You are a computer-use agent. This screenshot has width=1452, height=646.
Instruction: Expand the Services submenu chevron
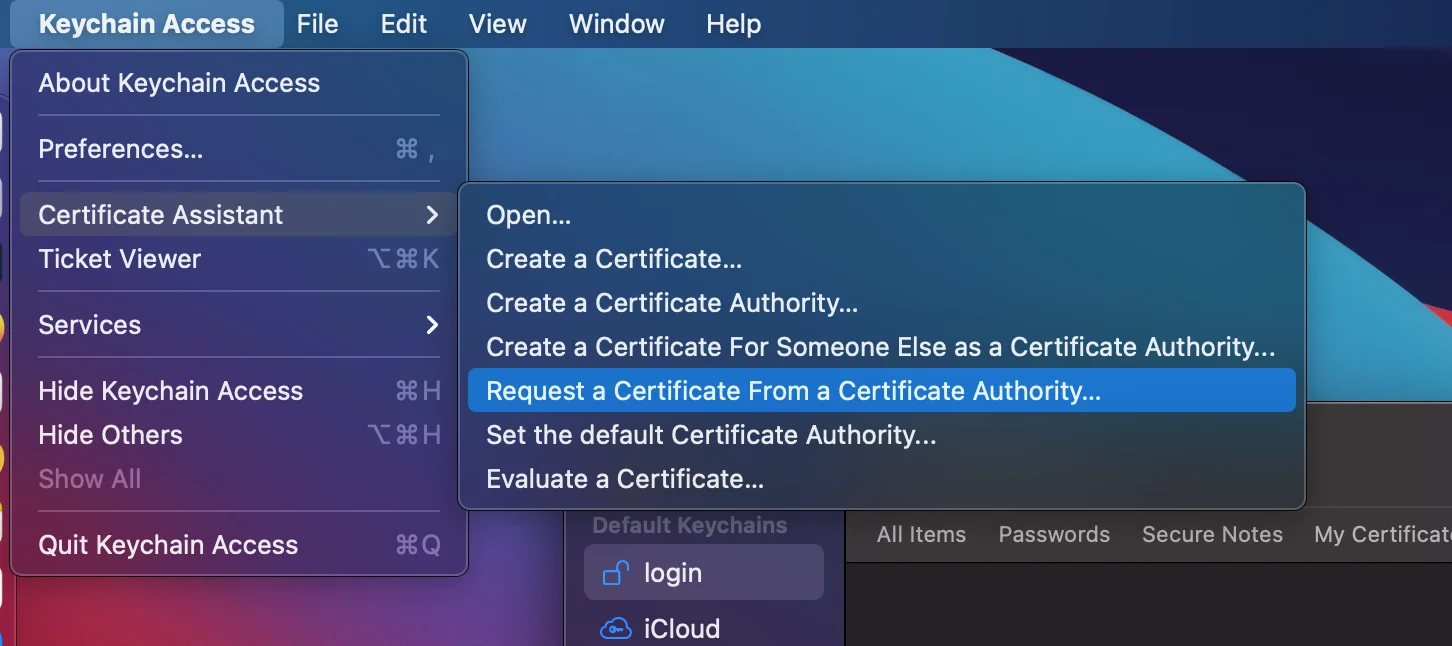point(432,325)
